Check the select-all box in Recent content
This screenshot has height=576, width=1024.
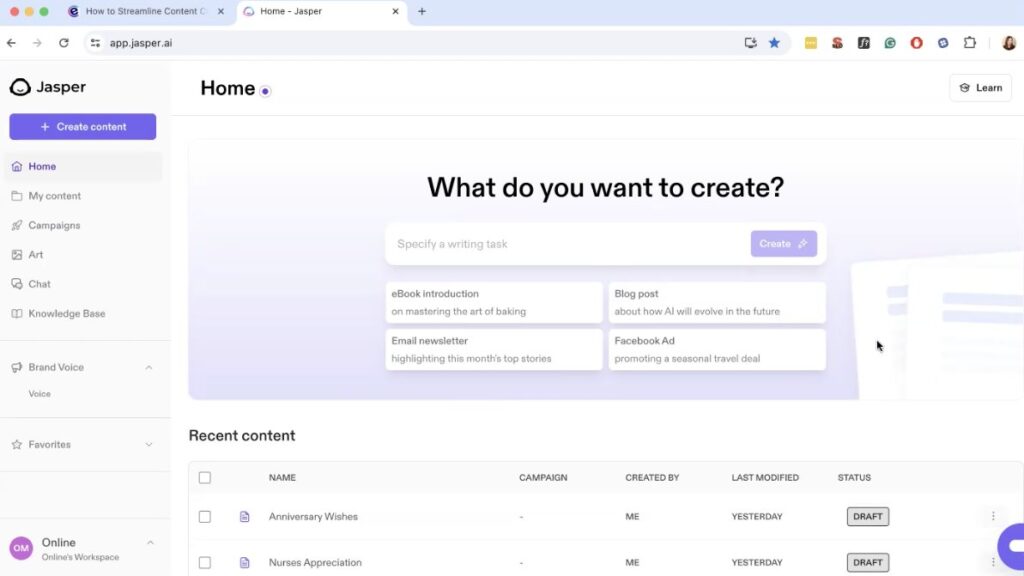205,477
